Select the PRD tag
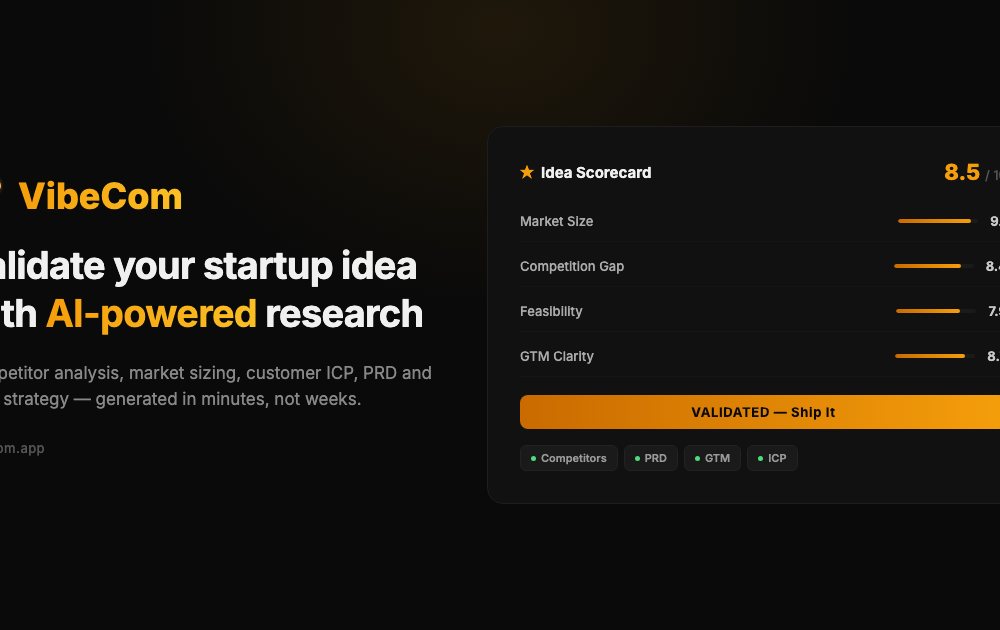1000x630 pixels. pyautogui.click(x=651, y=458)
